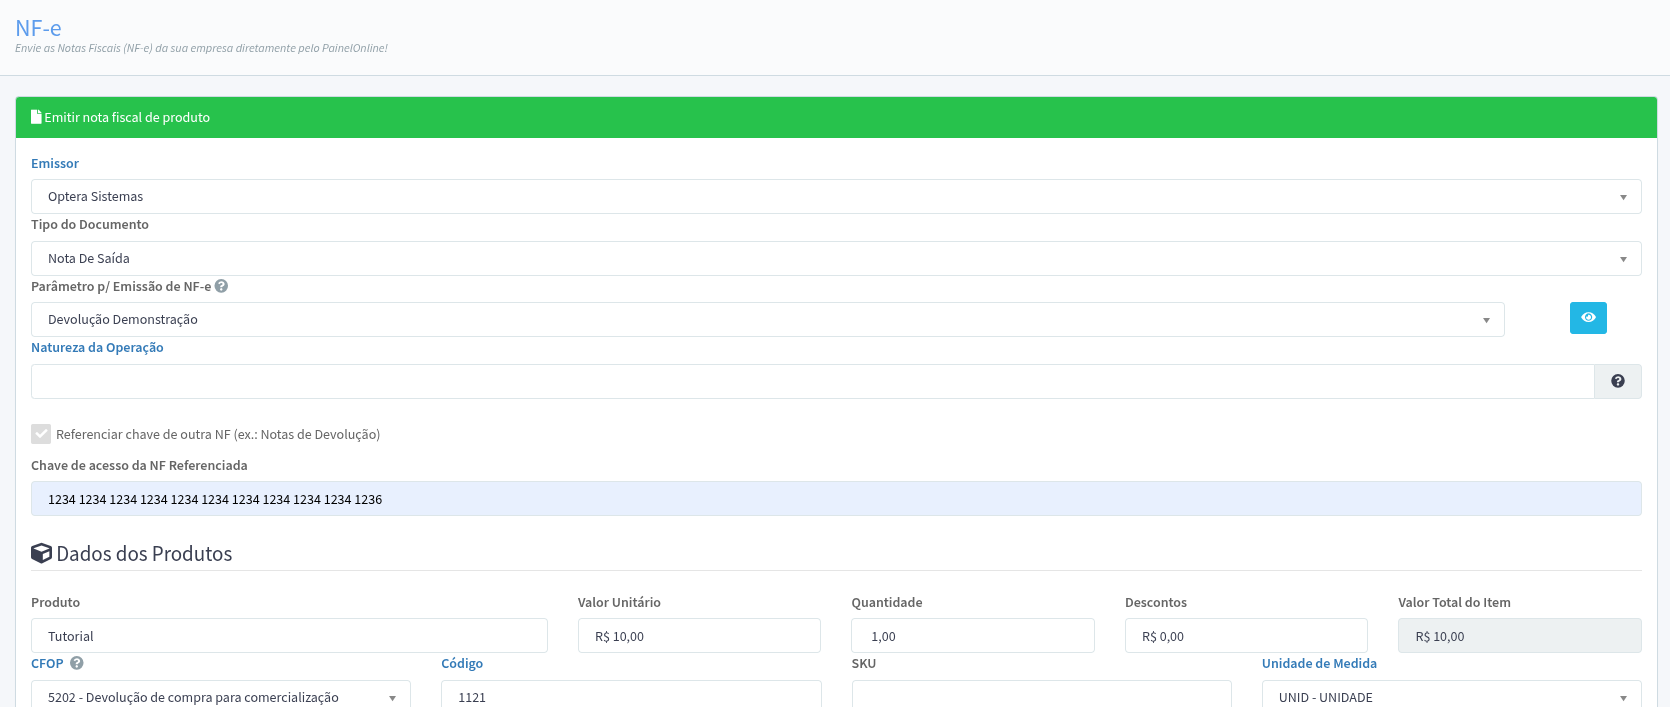
Task: Click the help icon beside Parâmetro p/ Emissão de NF-e
Action: pyautogui.click(x=222, y=286)
